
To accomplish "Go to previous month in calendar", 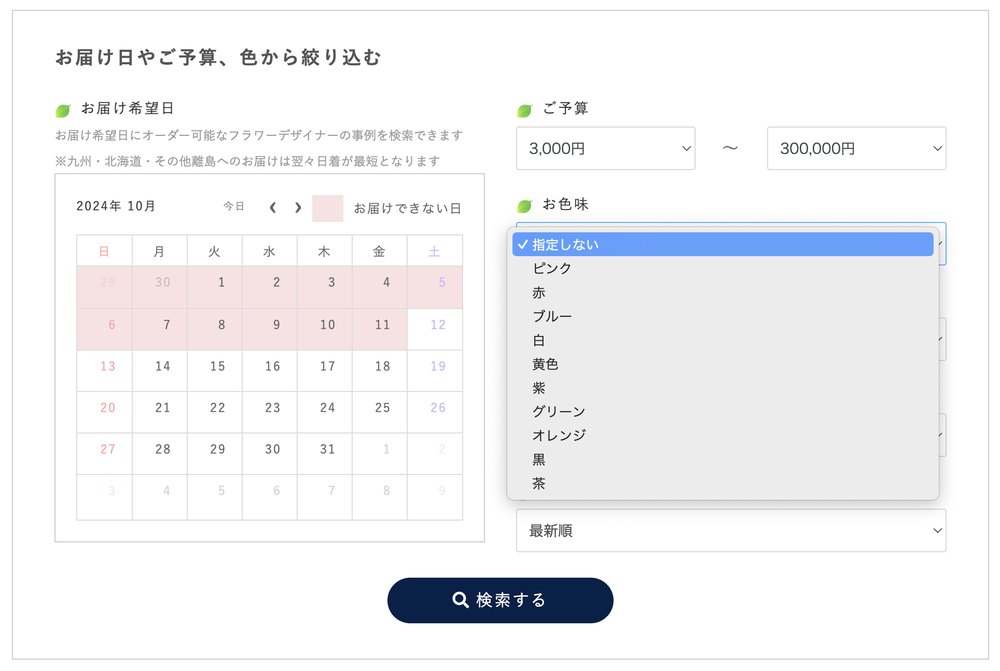I will point(273,208).
